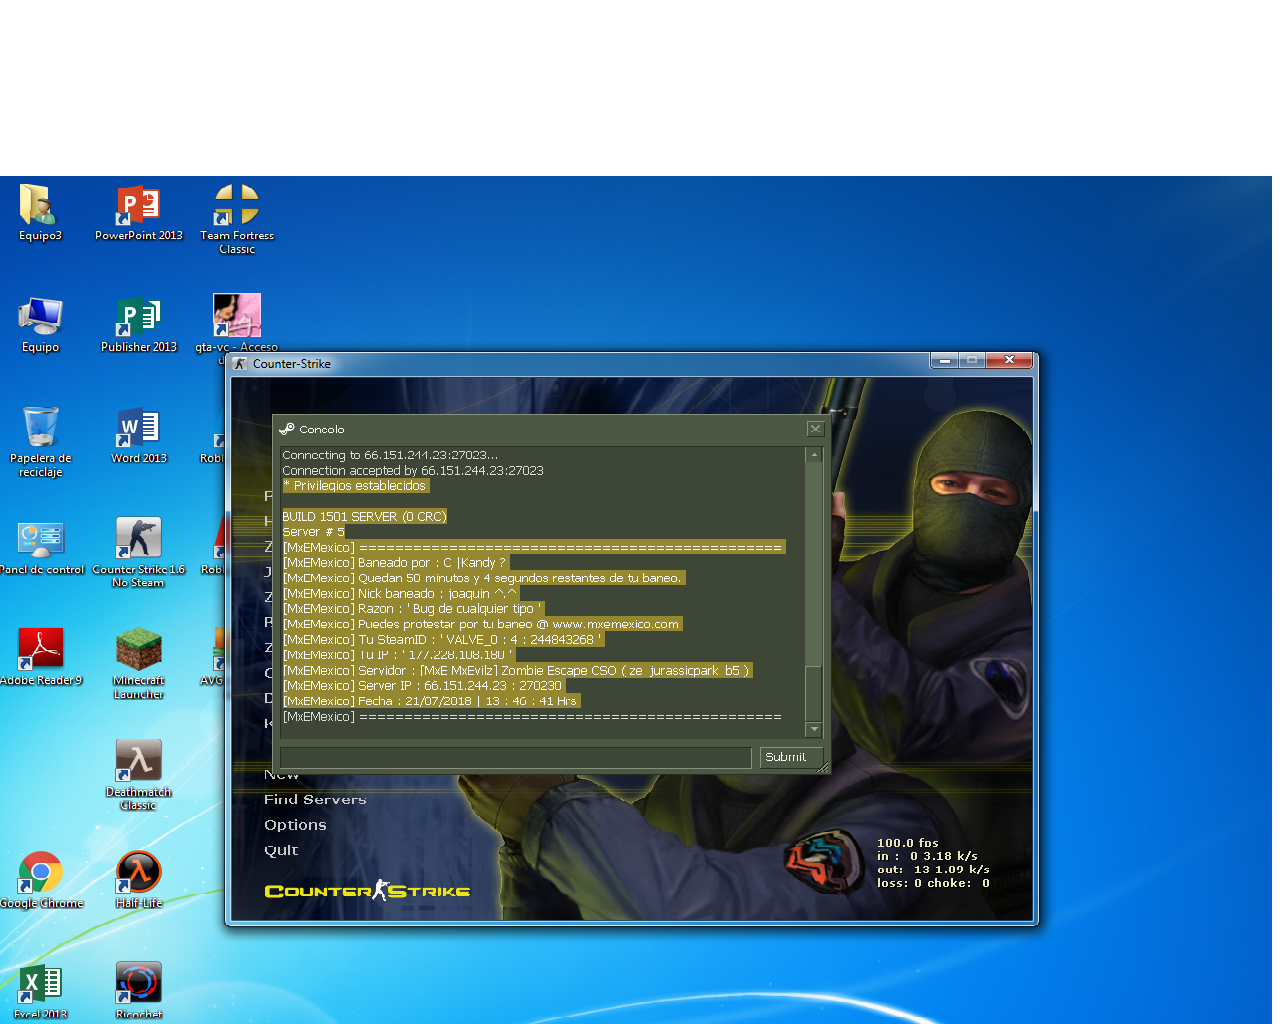Open Deathmatch Classic shortcut
The image size is (1280, 1024).
click(139, 775)
